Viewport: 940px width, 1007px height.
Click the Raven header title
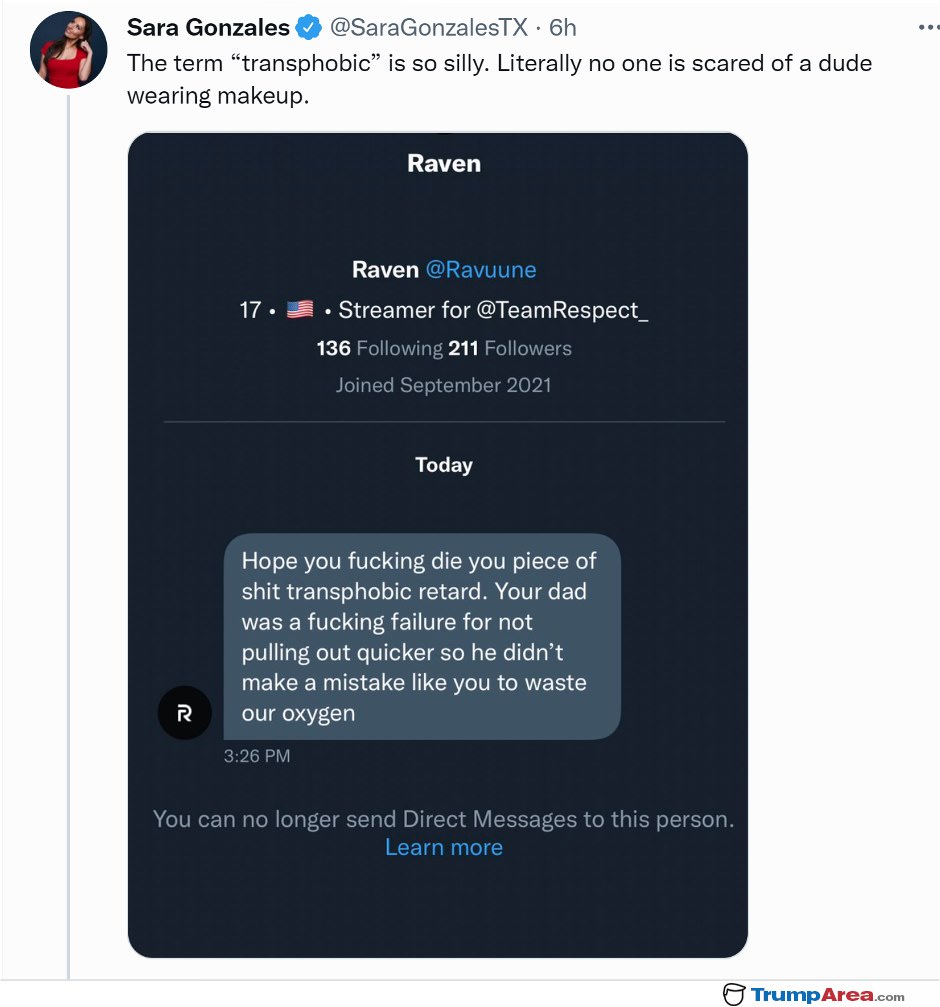click(444, 163)
